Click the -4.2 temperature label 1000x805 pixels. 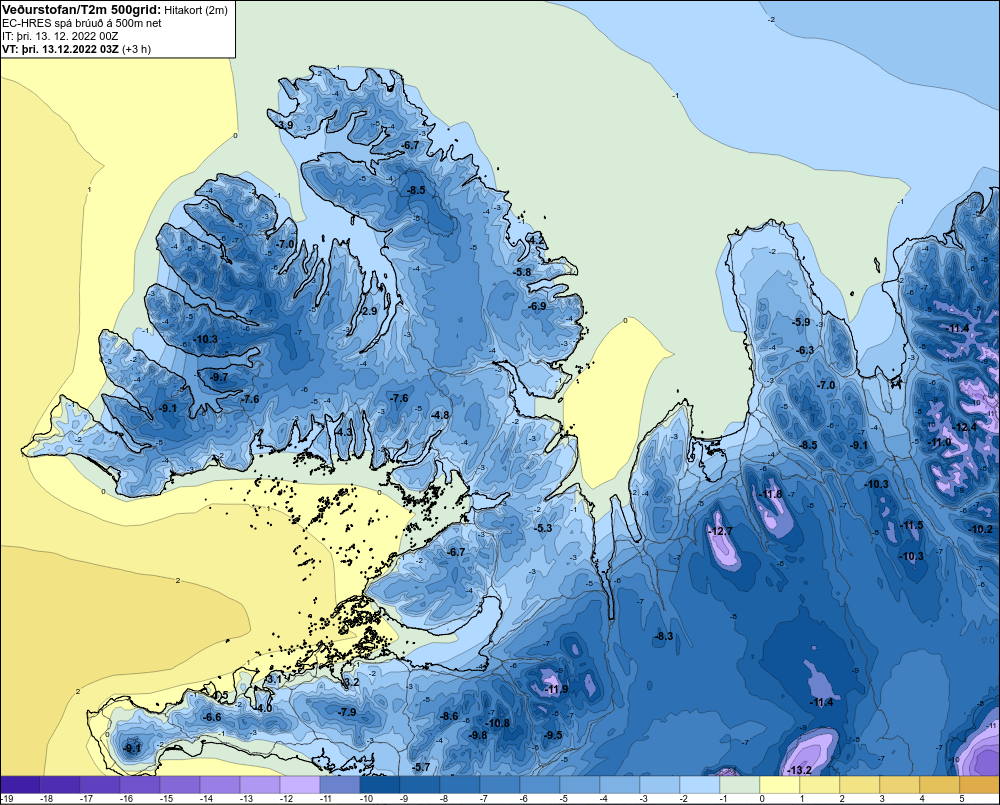[537, 239]
